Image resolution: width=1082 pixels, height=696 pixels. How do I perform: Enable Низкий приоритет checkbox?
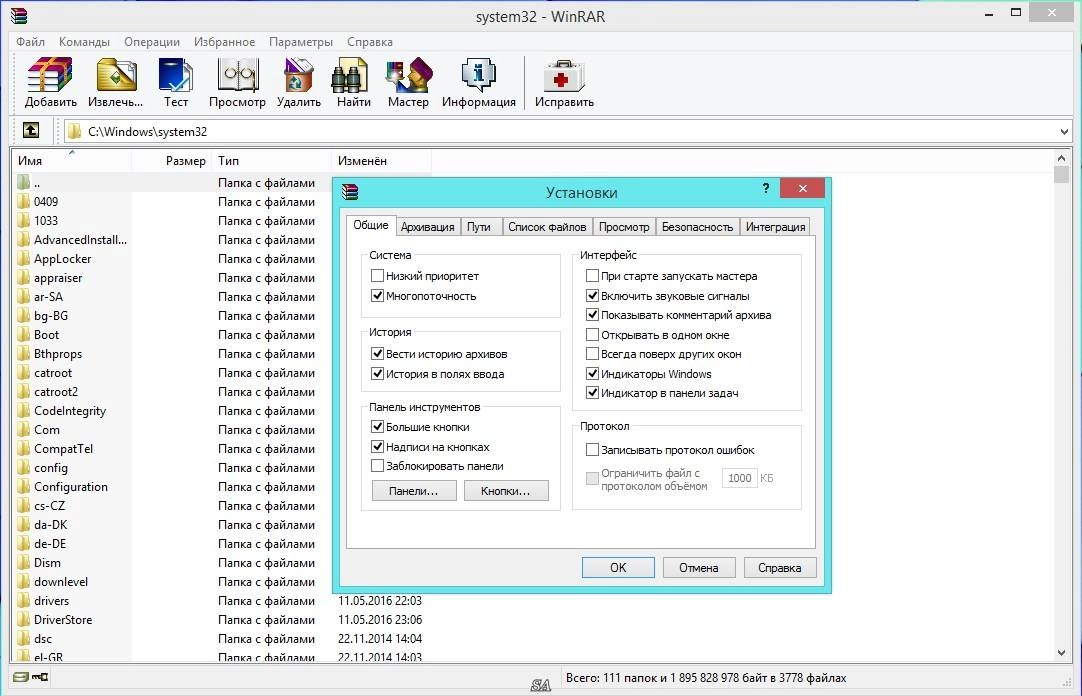pos(377,276)
